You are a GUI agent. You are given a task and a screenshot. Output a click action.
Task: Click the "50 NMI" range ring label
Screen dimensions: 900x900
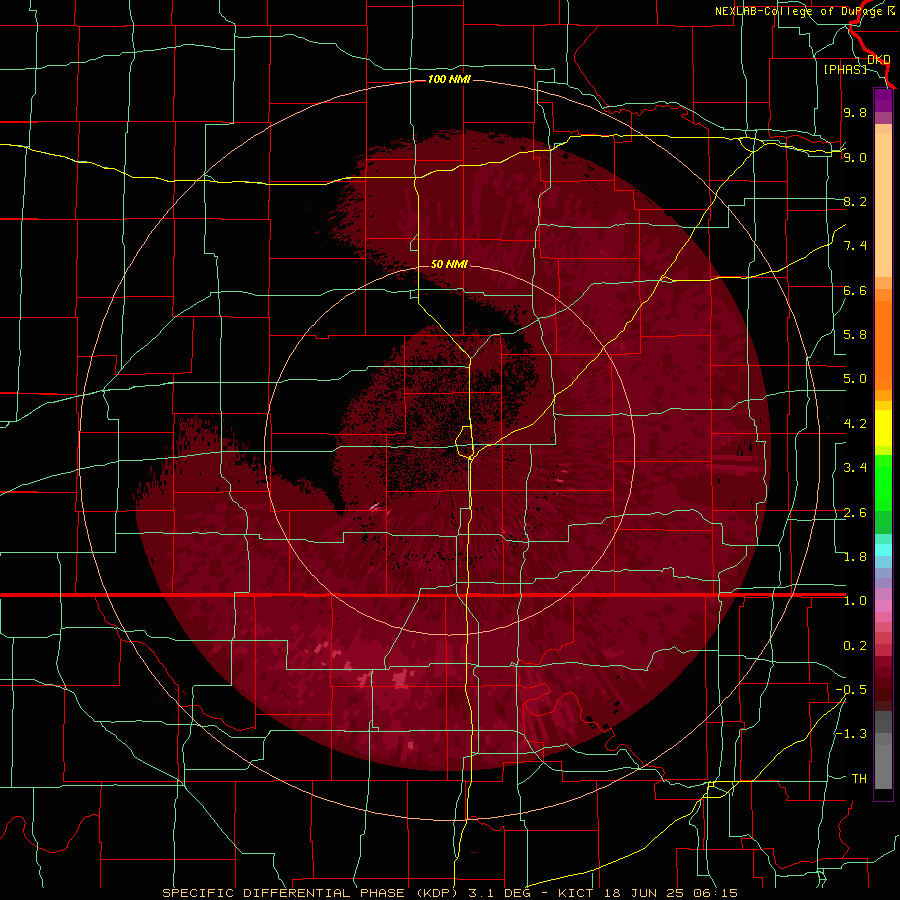[x=449, y=264]
